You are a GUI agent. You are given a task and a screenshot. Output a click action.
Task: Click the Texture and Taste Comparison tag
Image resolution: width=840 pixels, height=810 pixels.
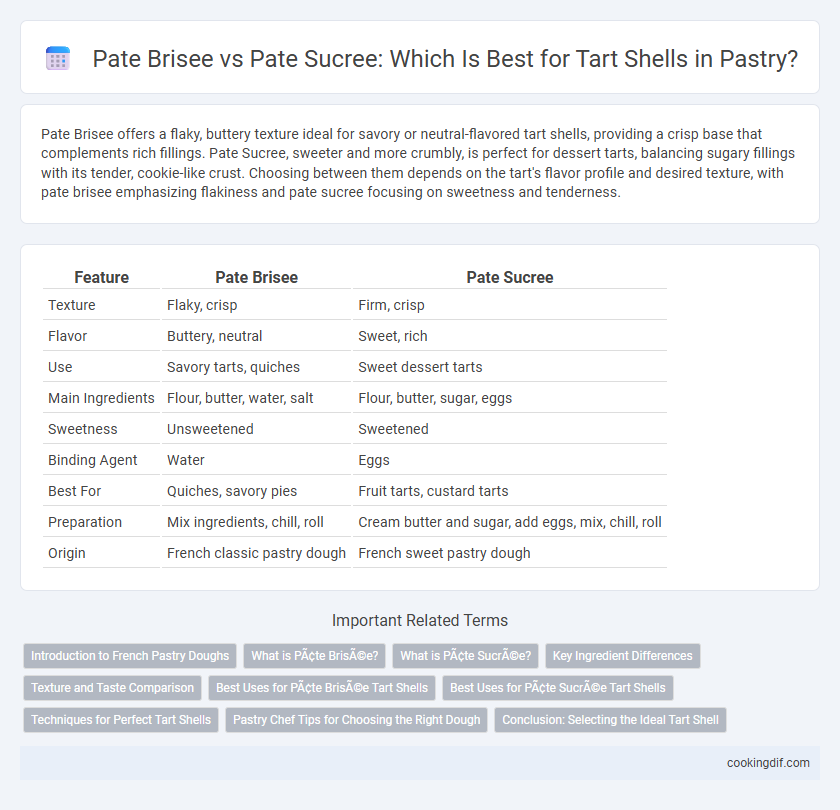pos(112,688)
